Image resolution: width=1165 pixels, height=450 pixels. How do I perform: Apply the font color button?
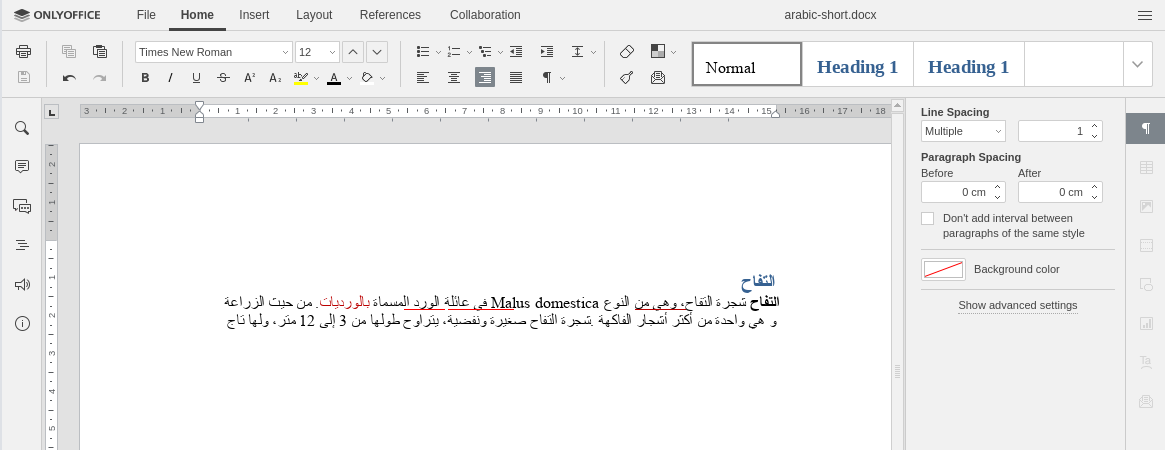pyautogui.click(x=334, y=77)
